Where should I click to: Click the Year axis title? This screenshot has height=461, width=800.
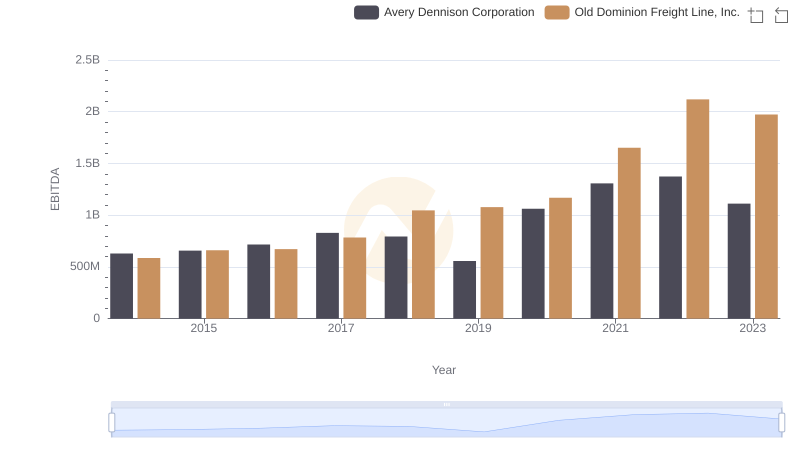point(444,370)
